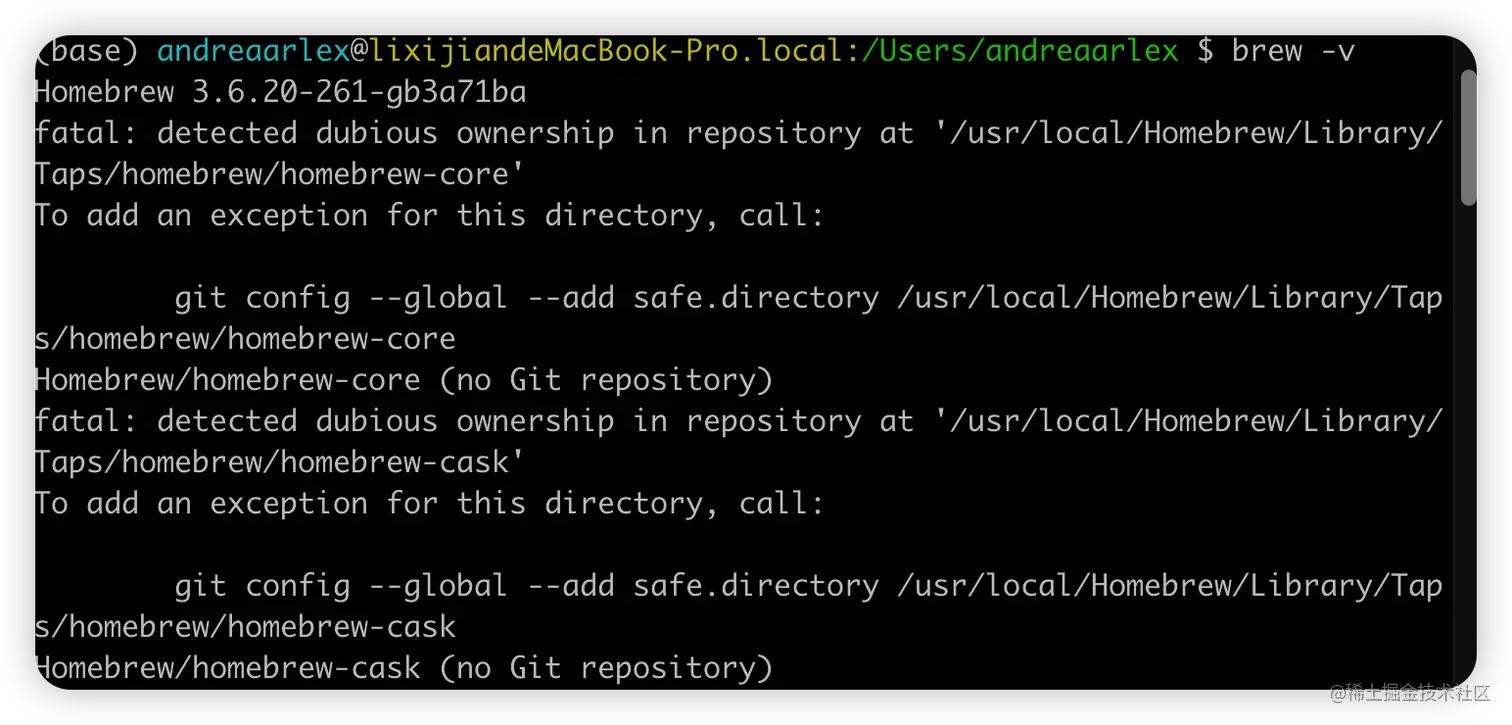Click 'lixijiandeMacBook-Pro.local' hostname in the prompt
Screen dimensions: 1512x725
[608, 51]
